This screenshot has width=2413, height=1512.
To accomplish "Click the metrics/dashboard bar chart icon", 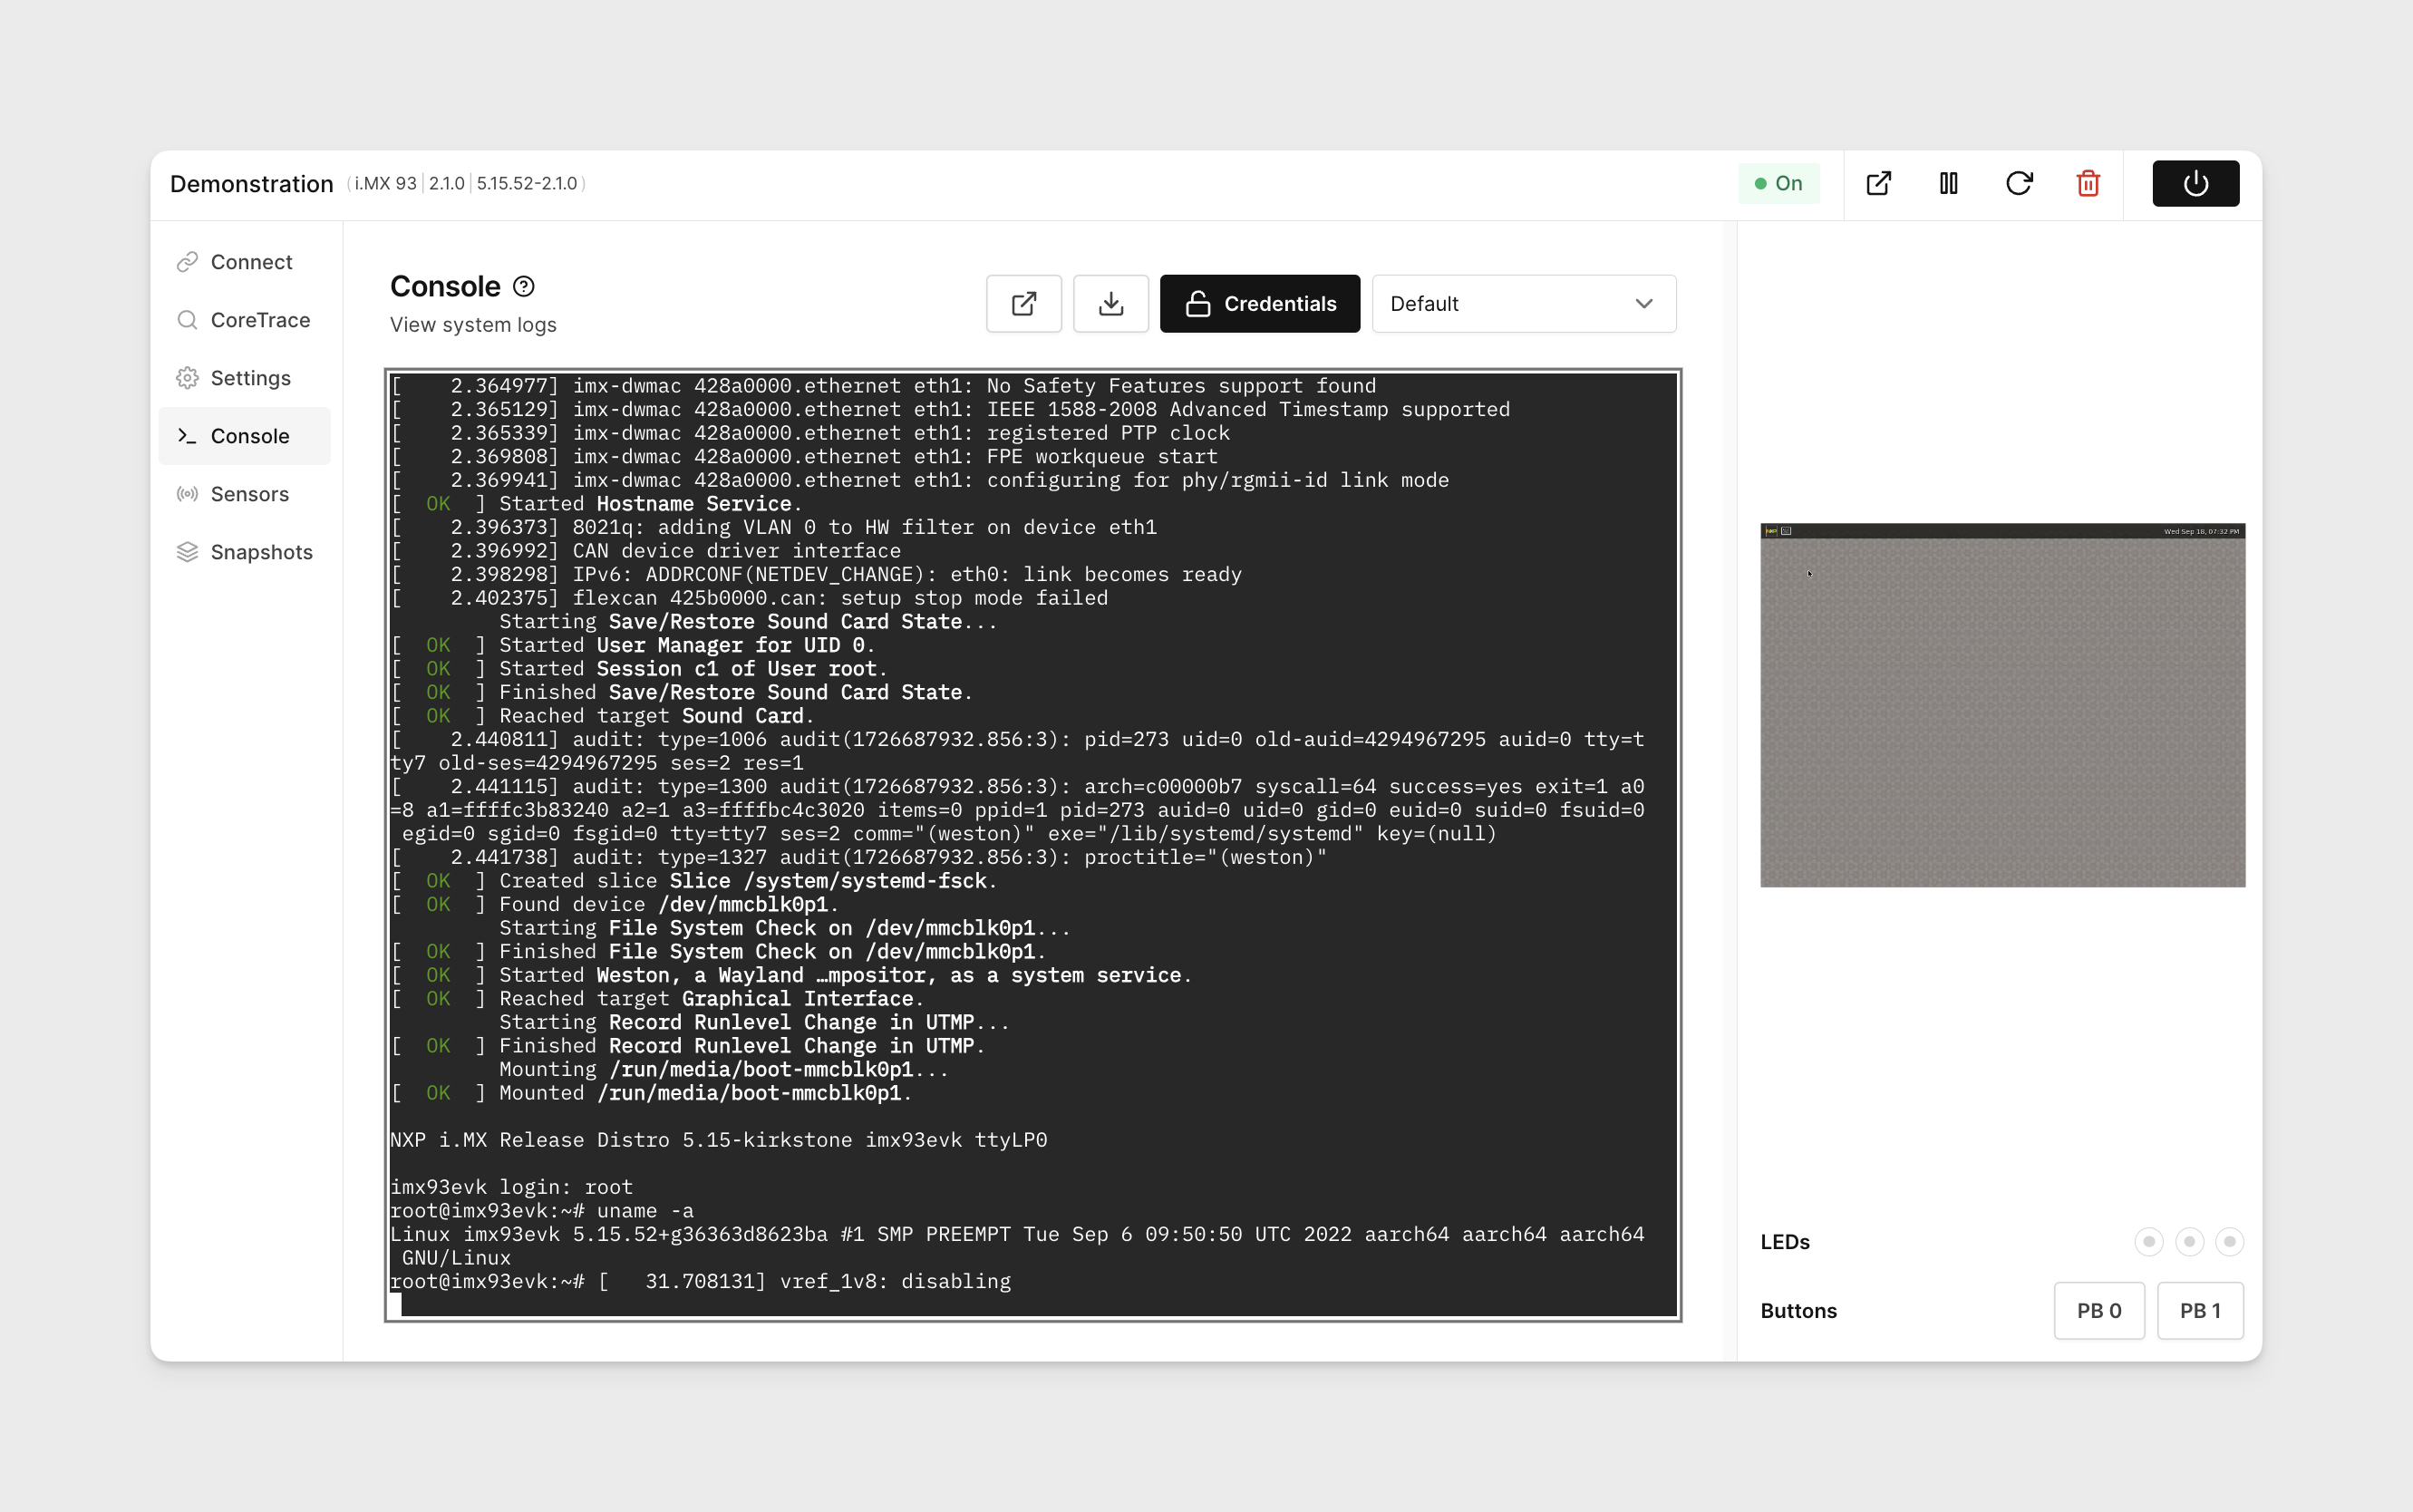I will 1950,183.
